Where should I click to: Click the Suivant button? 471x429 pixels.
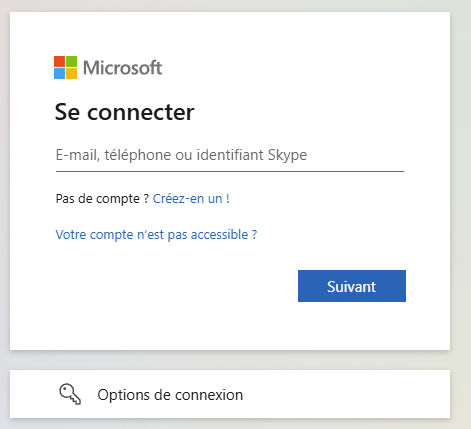[352, 286]
